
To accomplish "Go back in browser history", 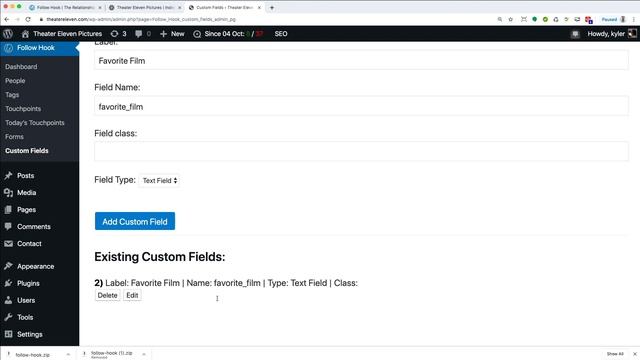I will (x=7, y=19).
